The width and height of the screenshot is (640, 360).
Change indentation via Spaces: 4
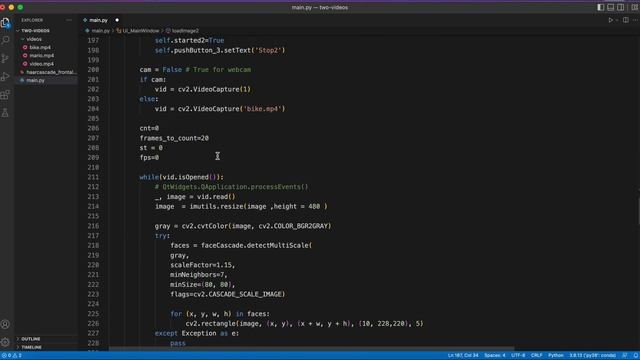[495, 356]
